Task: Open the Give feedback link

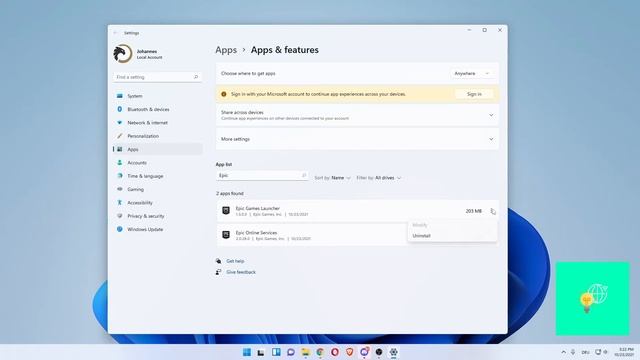Action: (241, 272)
